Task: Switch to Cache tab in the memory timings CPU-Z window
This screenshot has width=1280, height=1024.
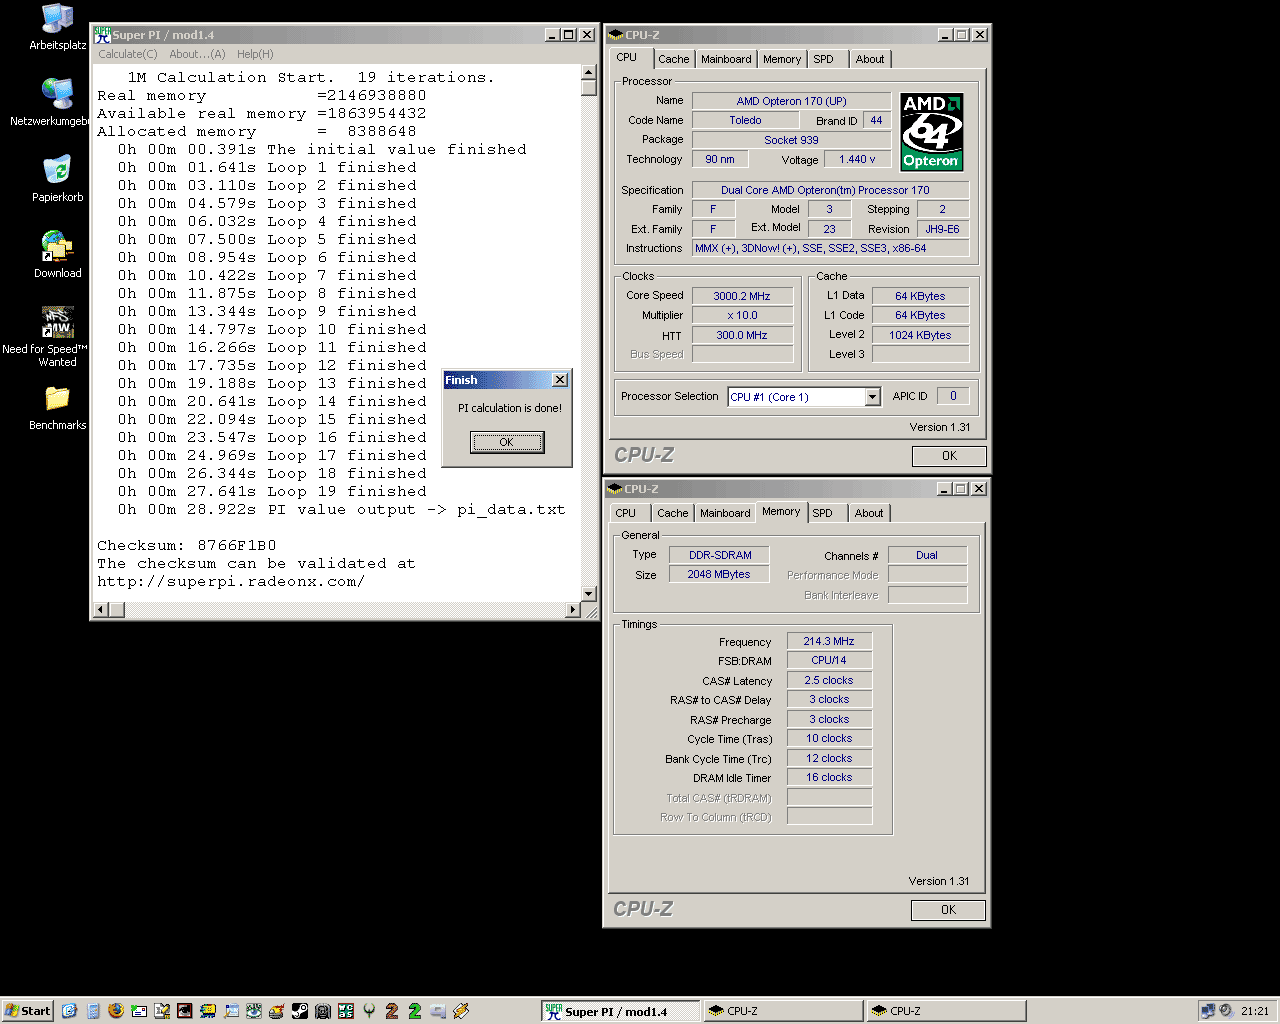Action: point(672,513)
